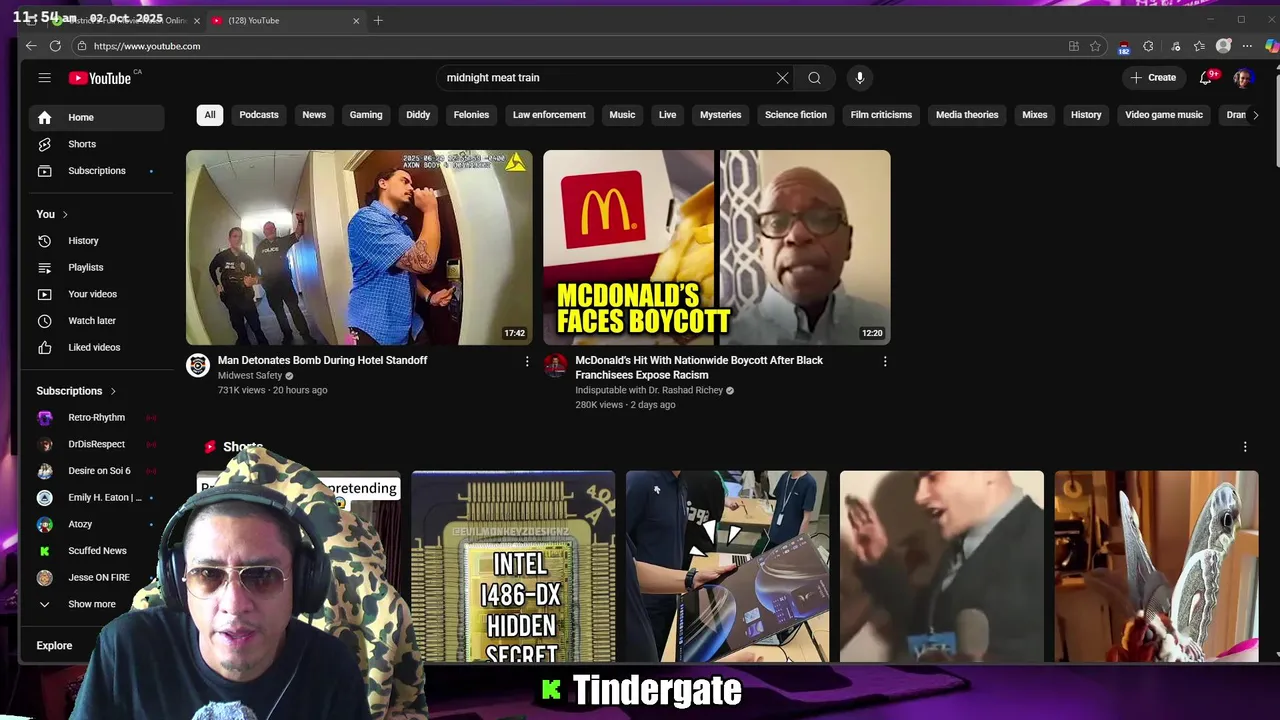
Task: Go back with the browser back arrow
Action: click(31, 46)
